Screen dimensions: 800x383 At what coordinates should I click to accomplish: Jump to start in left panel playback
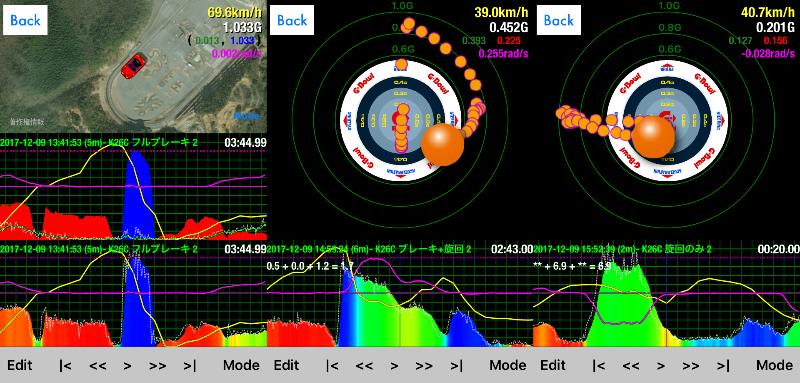(65, 365)
